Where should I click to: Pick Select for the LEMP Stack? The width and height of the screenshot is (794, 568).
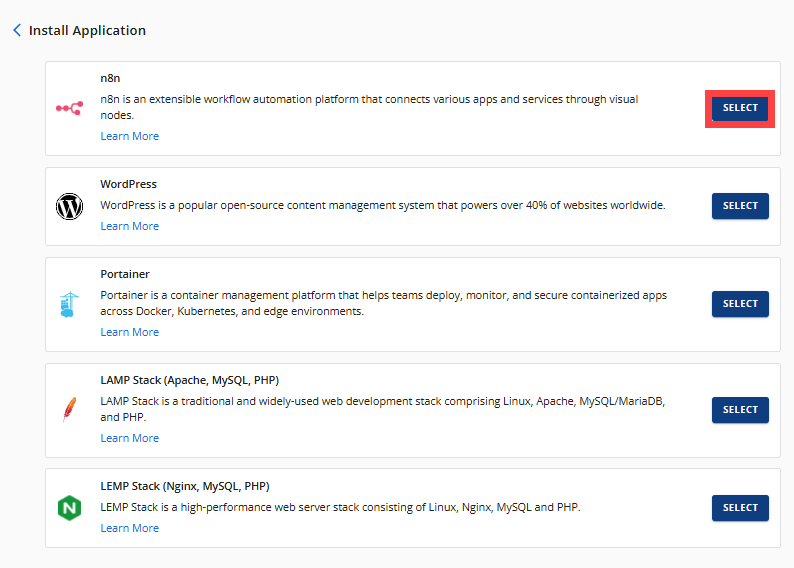tap(740, 508)
